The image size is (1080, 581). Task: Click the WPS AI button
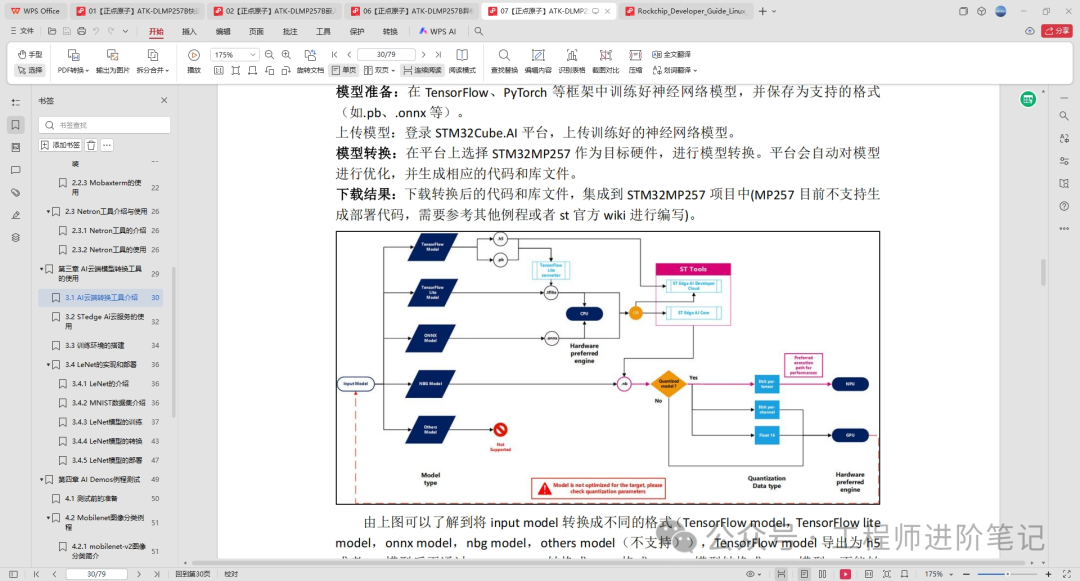(438, 32)
